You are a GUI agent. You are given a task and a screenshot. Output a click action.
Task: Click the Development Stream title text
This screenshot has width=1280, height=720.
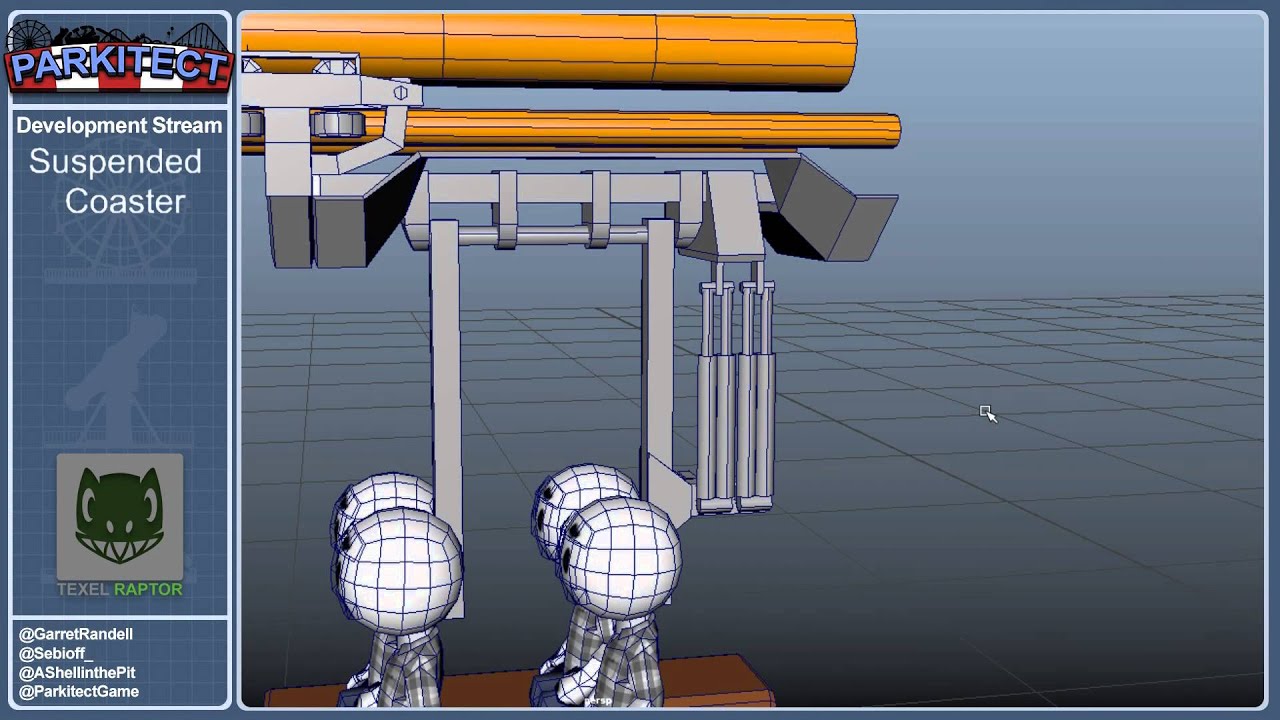pyautogui.click(x=119, y=126)
